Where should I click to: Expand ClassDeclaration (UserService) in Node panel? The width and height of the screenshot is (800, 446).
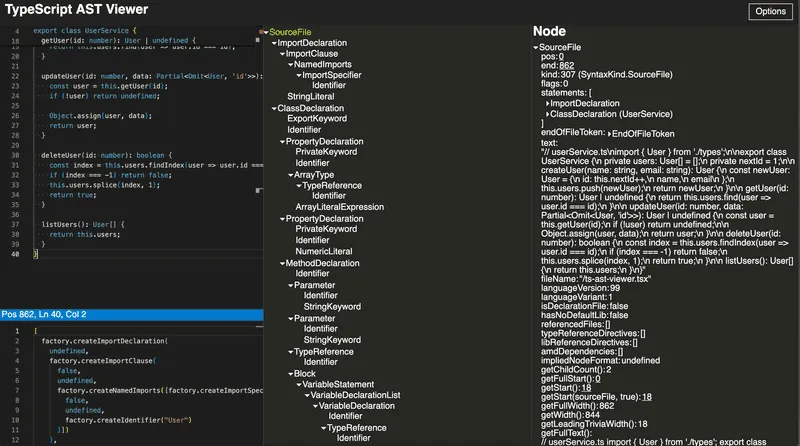[547, 114]
